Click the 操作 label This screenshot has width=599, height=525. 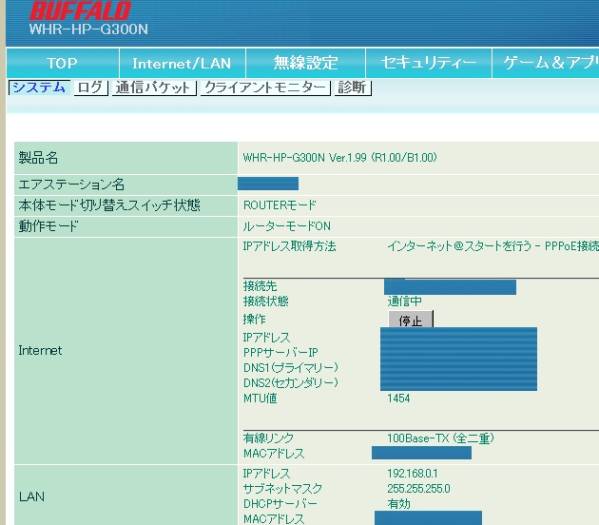click(x=254, y=319)
